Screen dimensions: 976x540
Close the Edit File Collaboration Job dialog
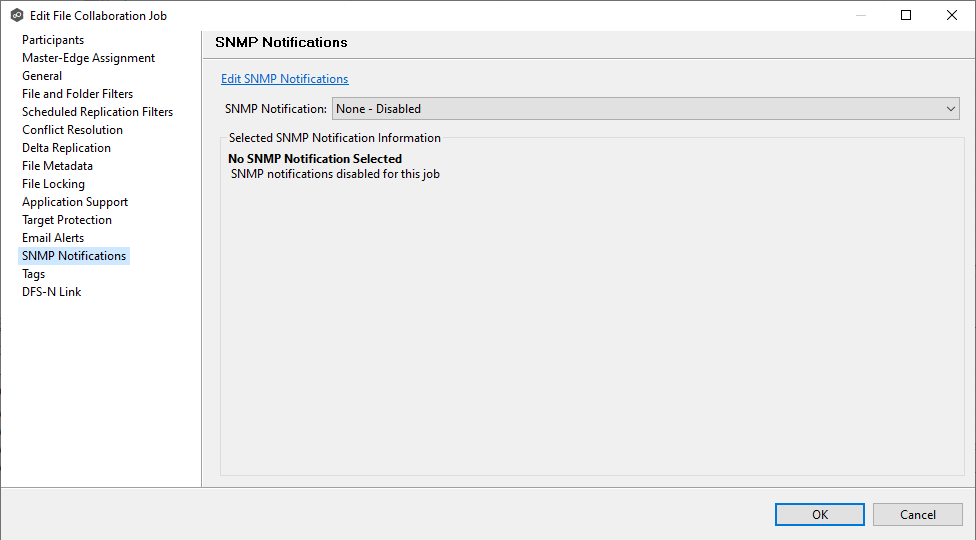951,15
